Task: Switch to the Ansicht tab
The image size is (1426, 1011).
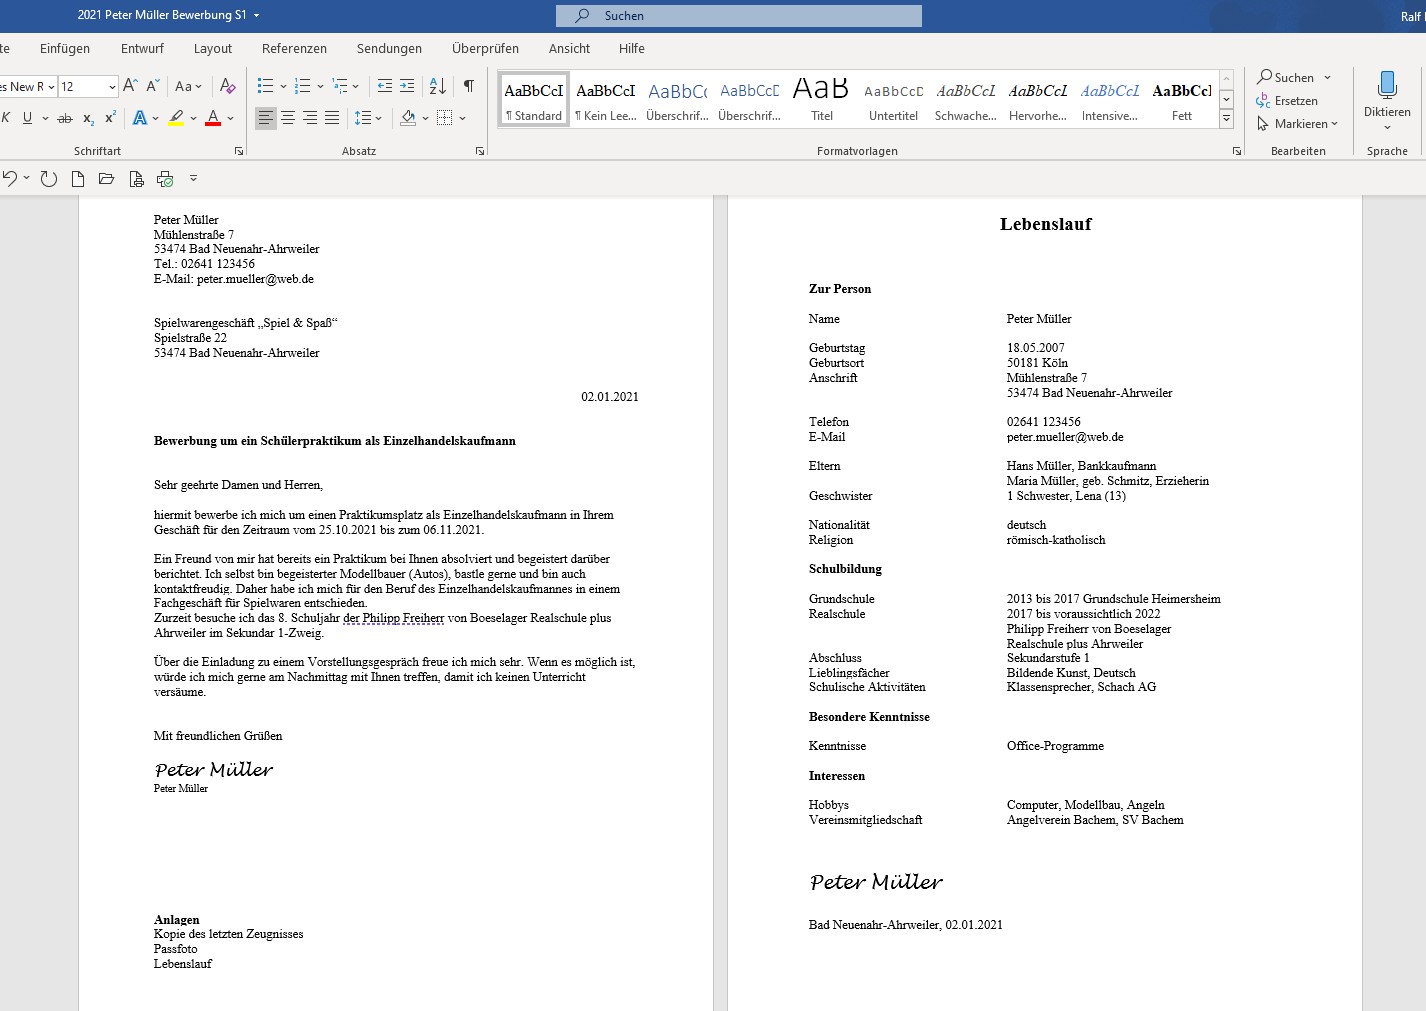Action: [569, 48]
